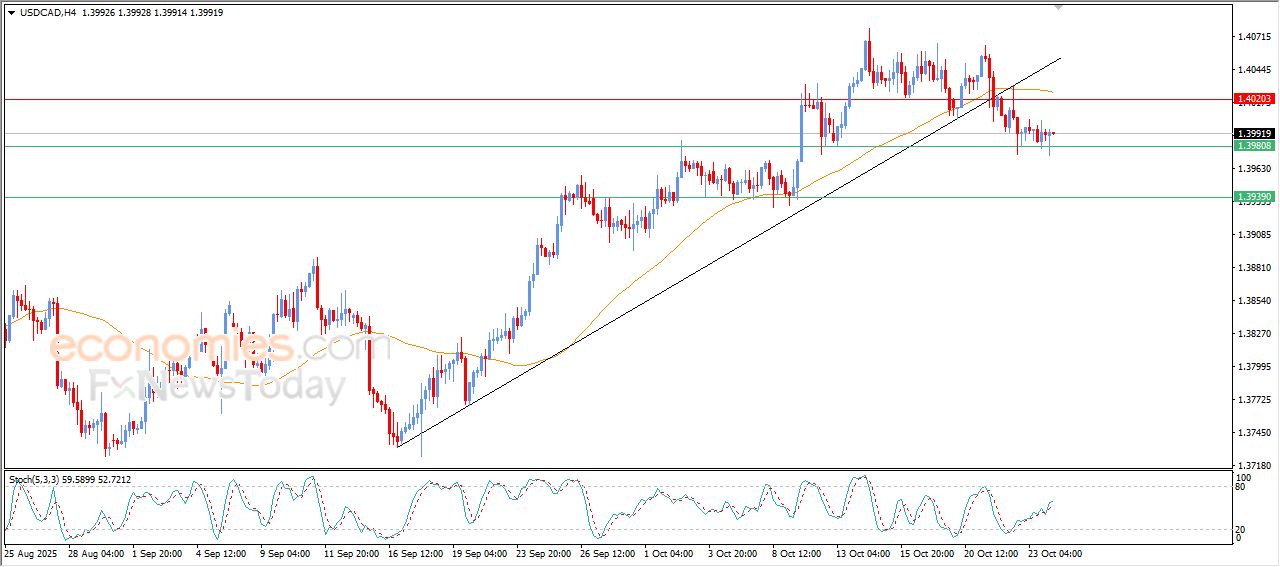This screenshot has height=567, width=1280.
Task: Select the red 1.40203 price label
Action: pyautogui.click(x=1253, y=99)
